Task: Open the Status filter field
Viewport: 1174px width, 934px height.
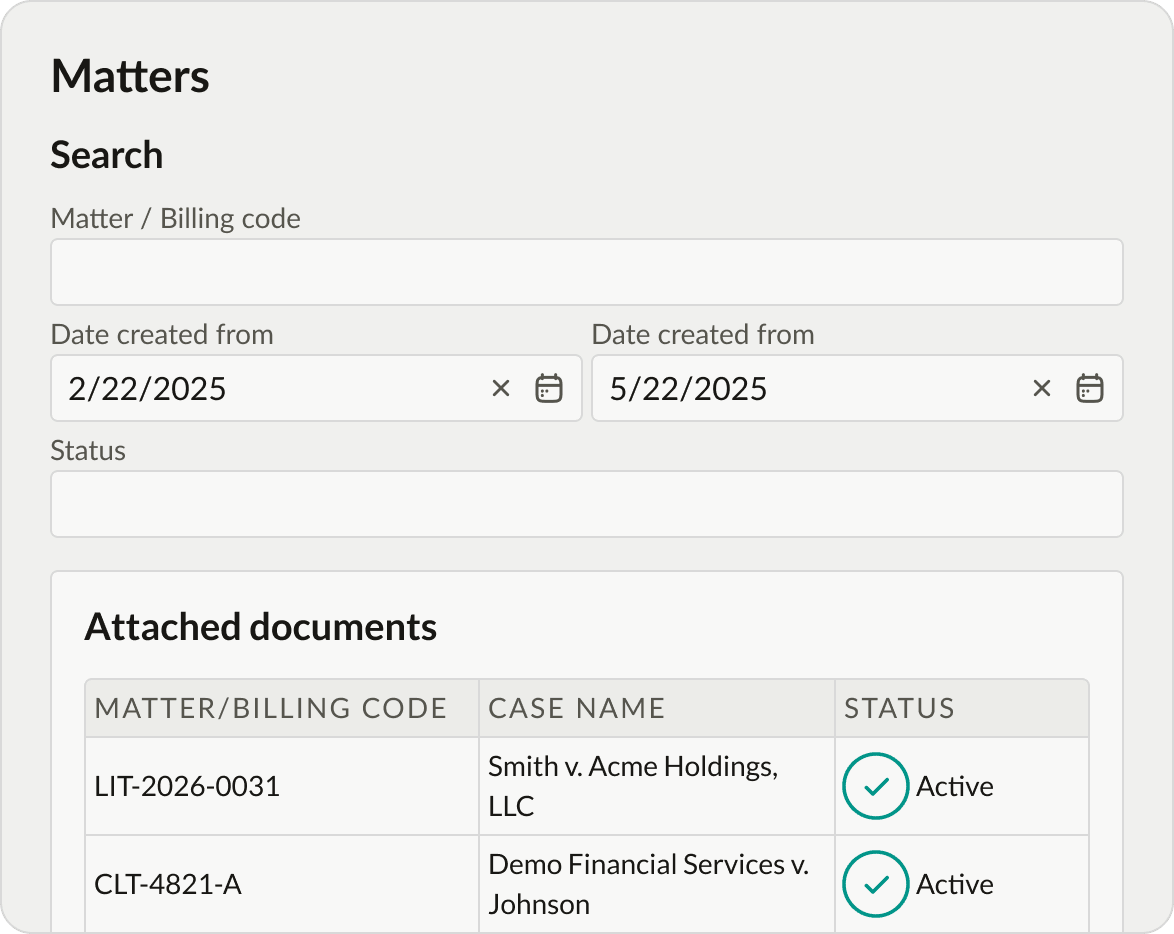Action: pos(587,504)
